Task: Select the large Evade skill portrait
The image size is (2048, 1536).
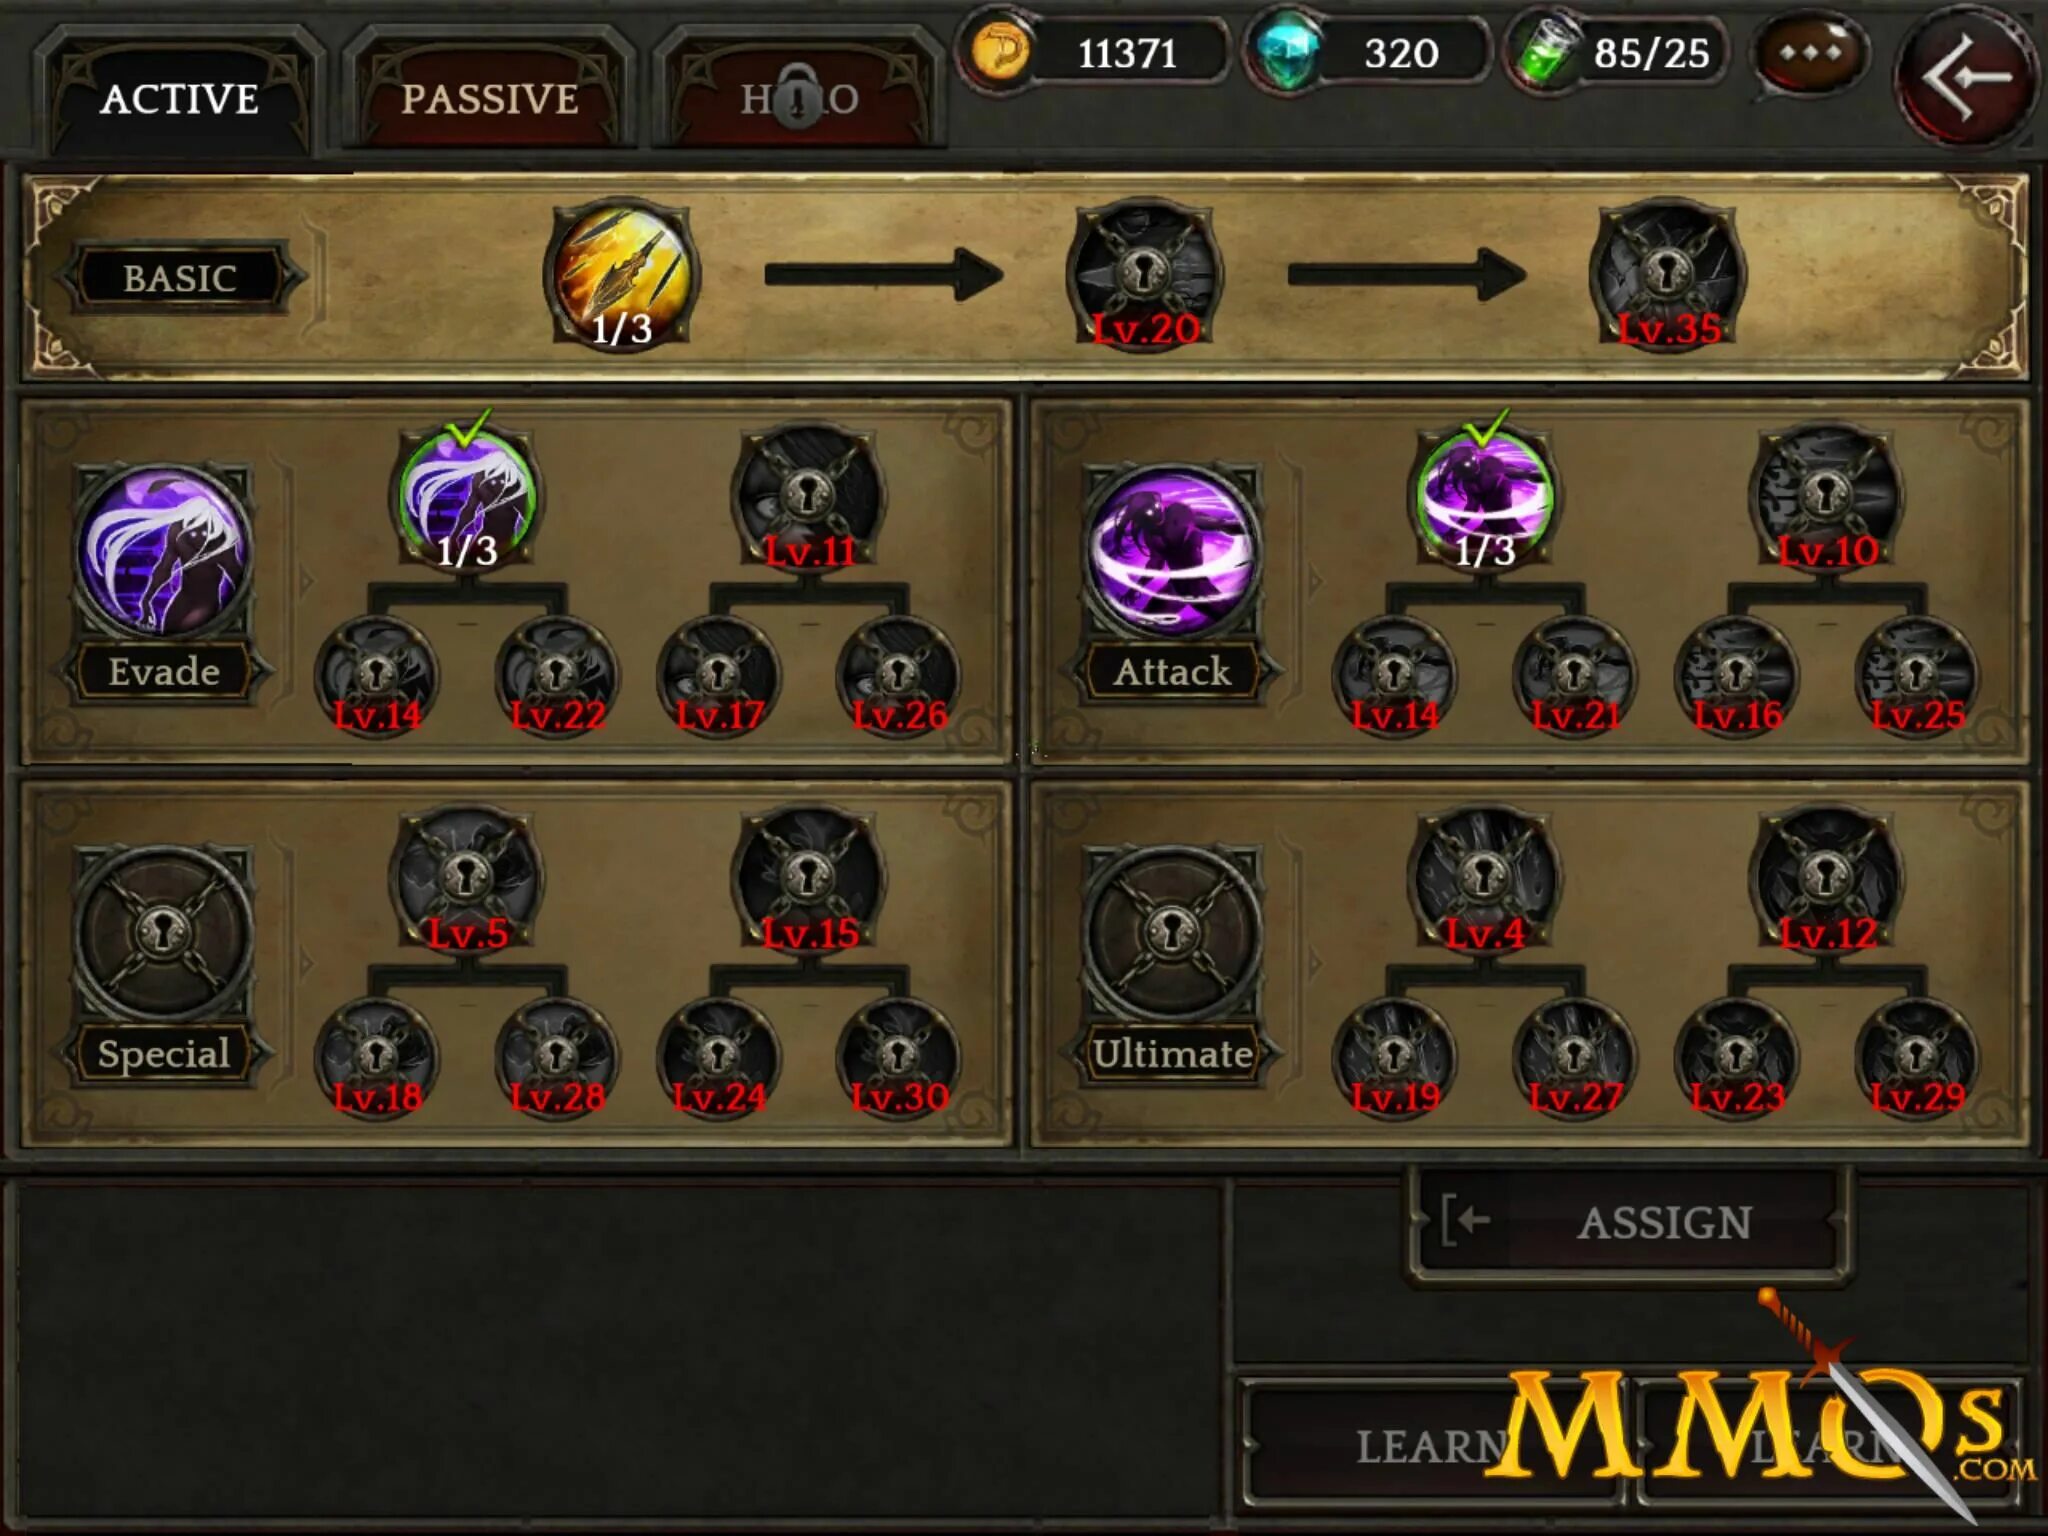Action: pos(164,551)
